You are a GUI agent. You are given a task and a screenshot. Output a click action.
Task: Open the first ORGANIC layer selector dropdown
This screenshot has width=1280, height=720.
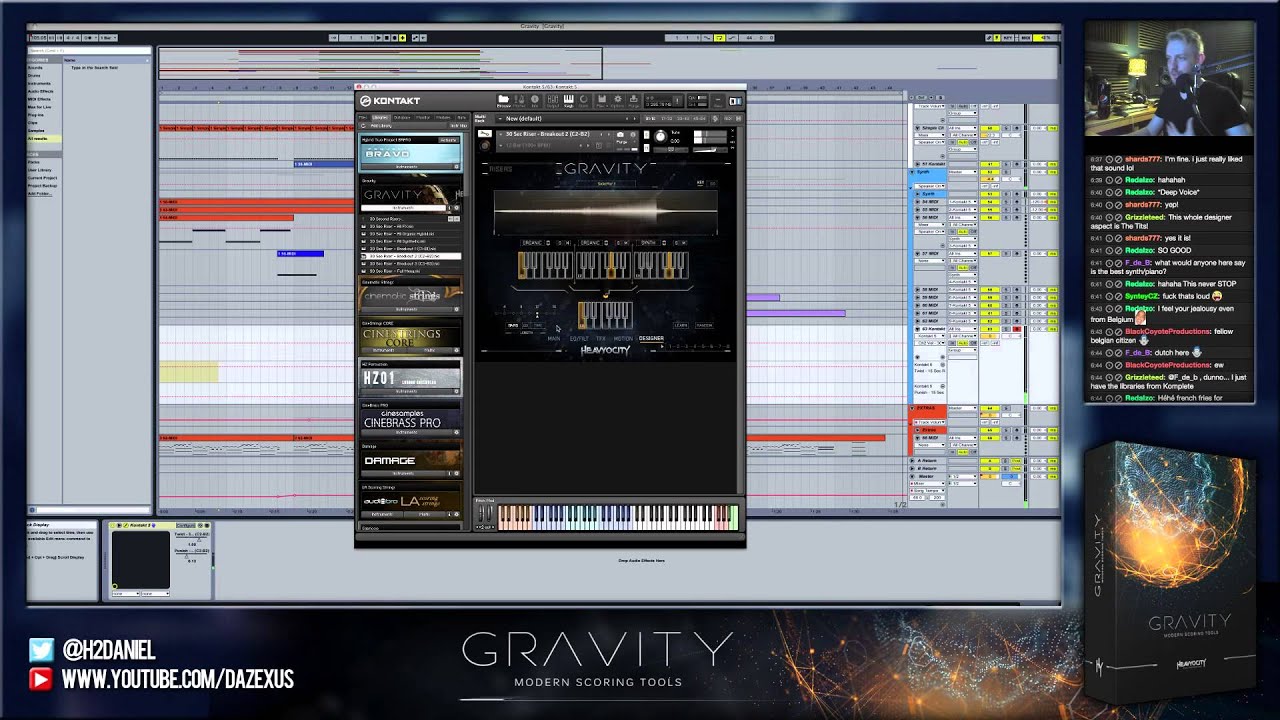535,243
